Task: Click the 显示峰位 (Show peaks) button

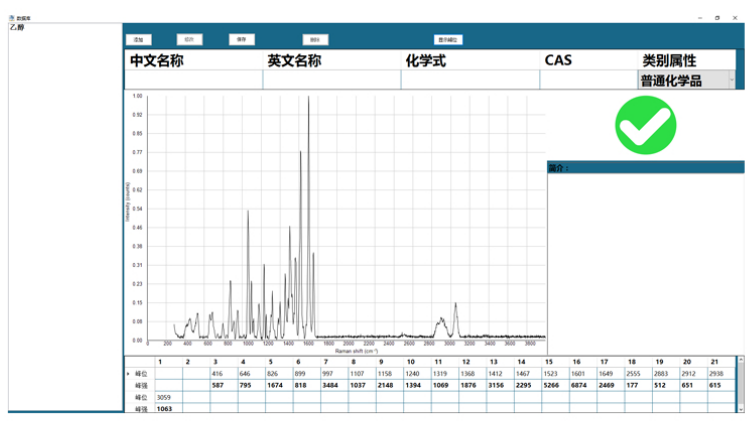Action: click(448, 40)
